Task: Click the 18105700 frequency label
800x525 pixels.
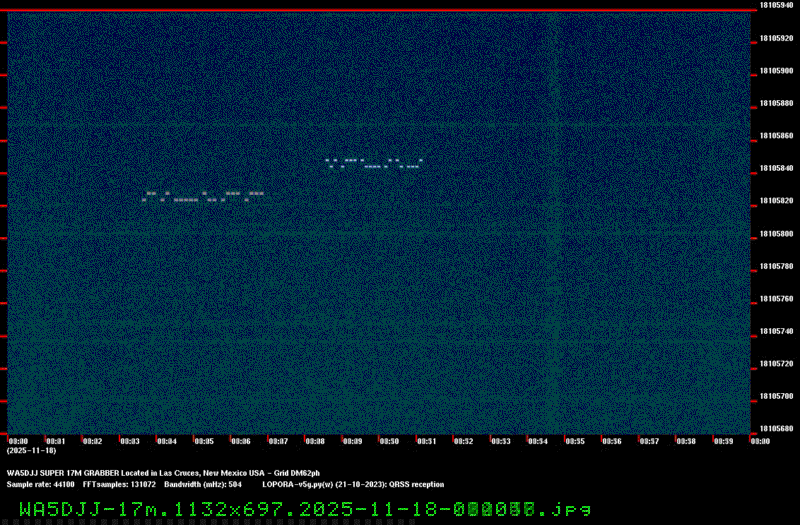Action: (x=776, y=396)
